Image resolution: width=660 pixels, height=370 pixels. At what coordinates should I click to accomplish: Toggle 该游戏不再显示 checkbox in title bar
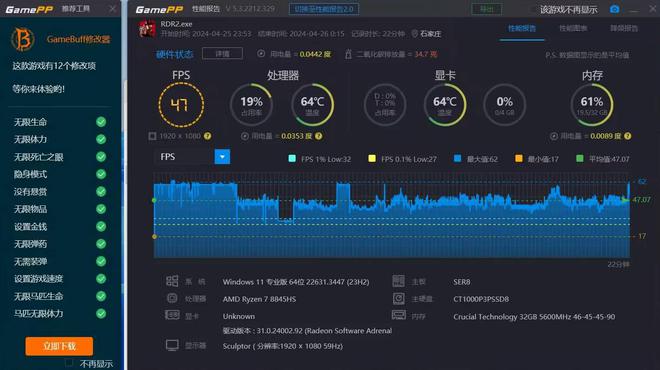(533, 9)
